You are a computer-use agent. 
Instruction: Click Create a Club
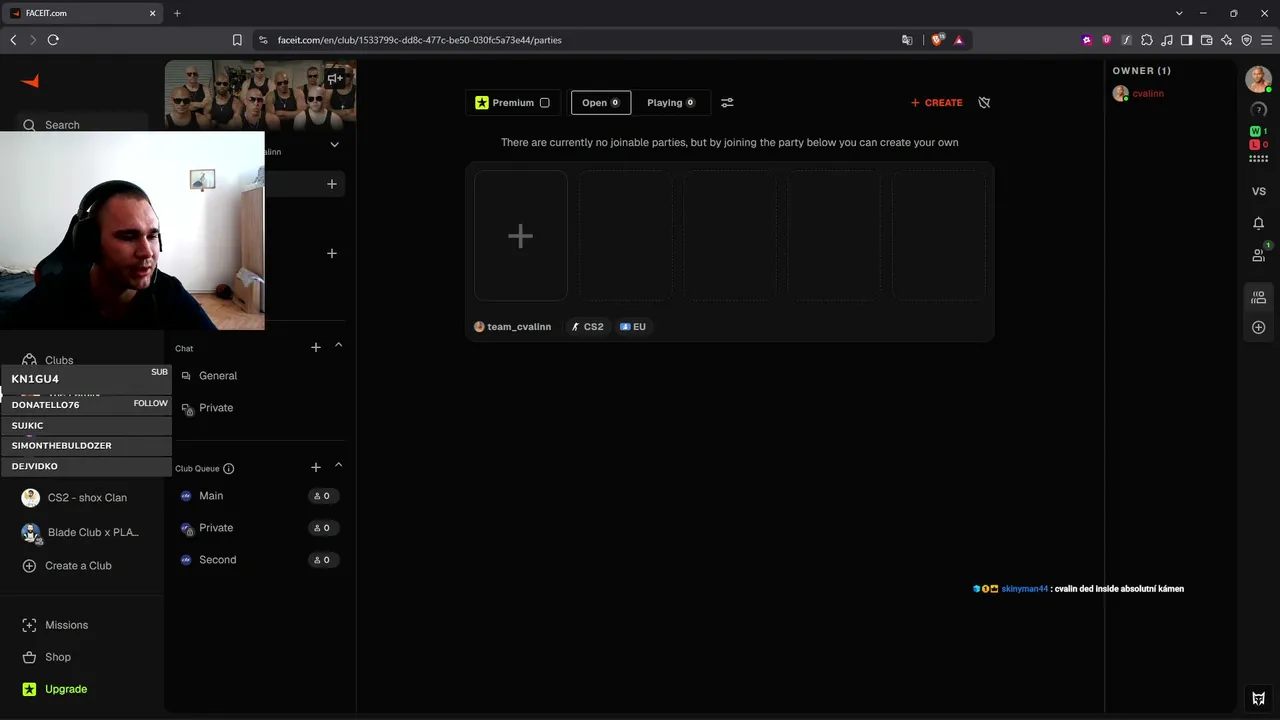(67, 566)
